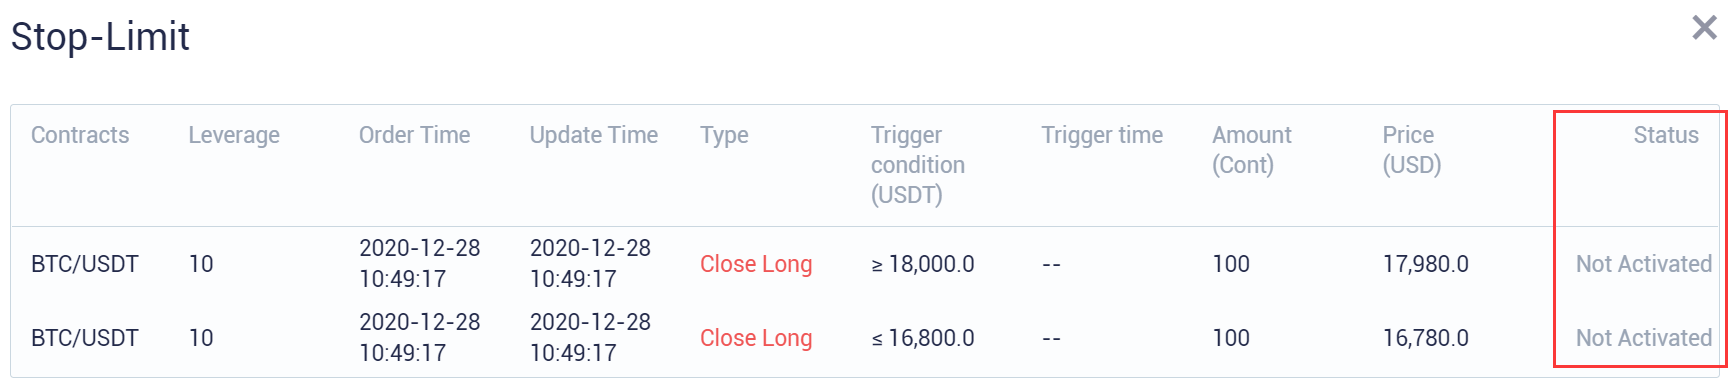The height and width of the screenshot is (387, 1735).
Task: Close the Stop-Limit dialog
Action: [x=1704, y=27]
